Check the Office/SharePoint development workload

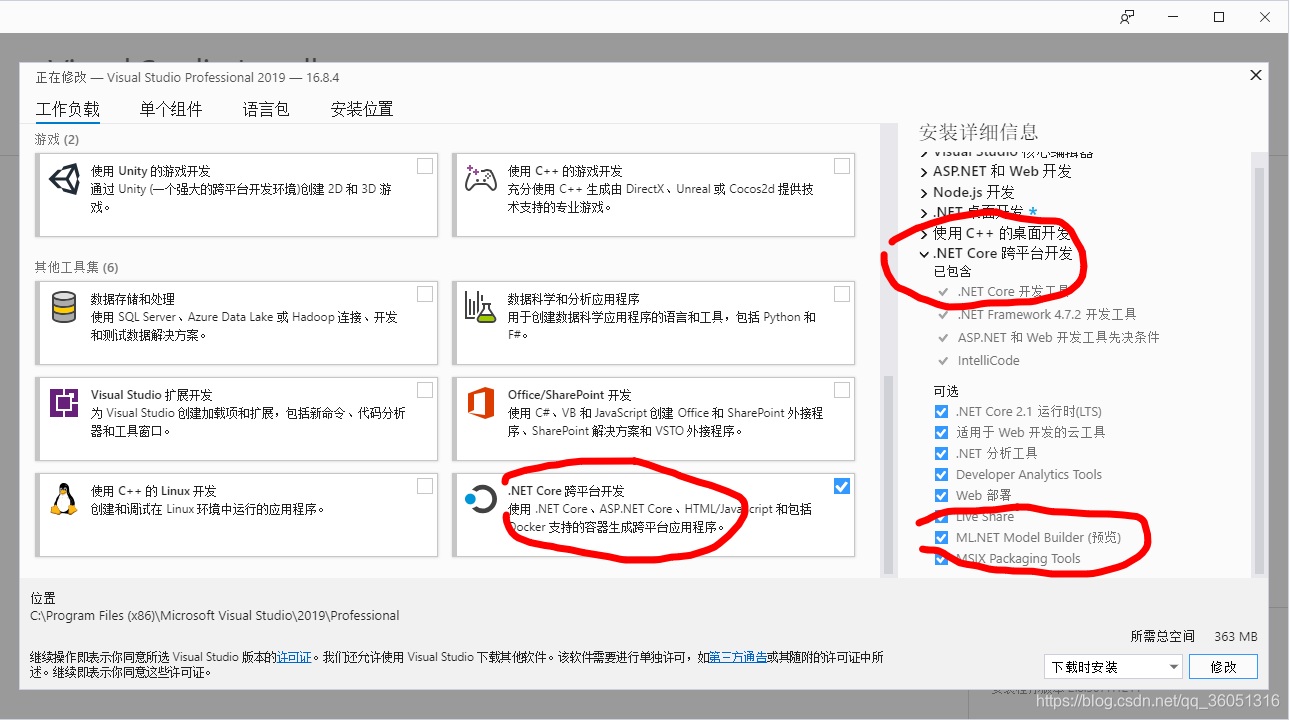[842, 390]
